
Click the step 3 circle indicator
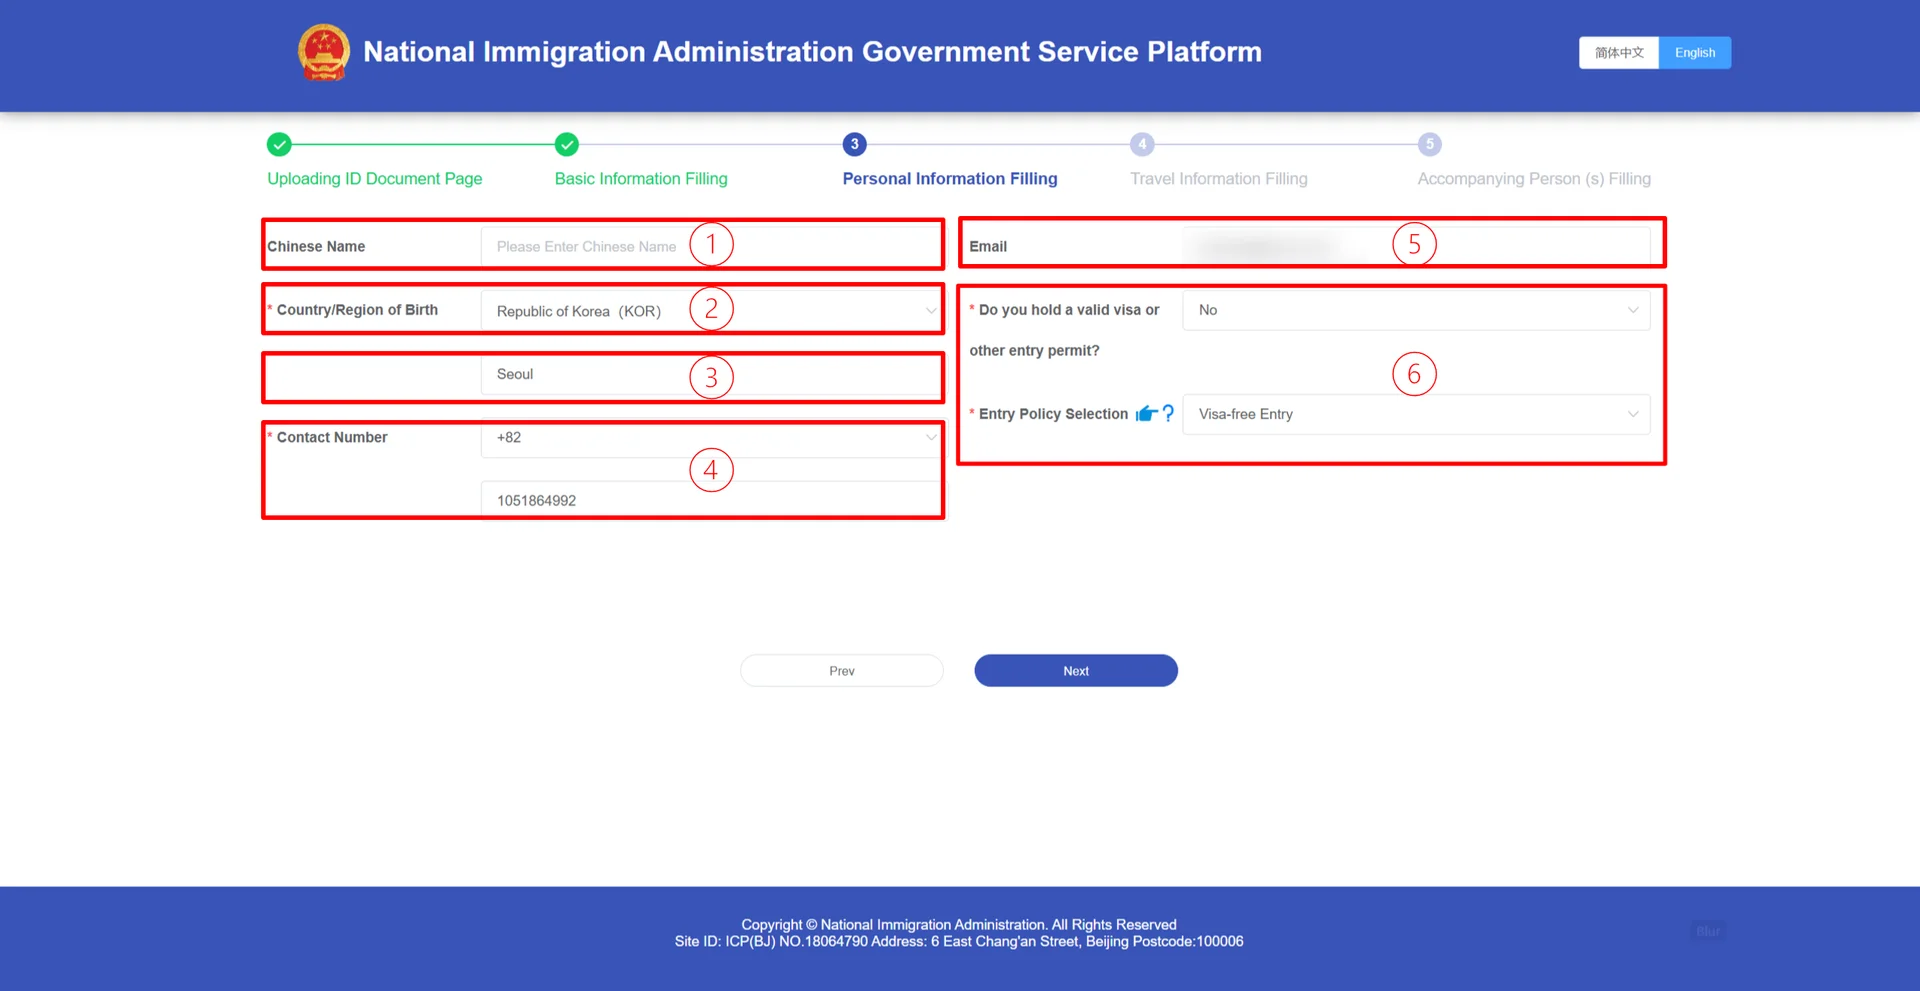click(854, 145)
